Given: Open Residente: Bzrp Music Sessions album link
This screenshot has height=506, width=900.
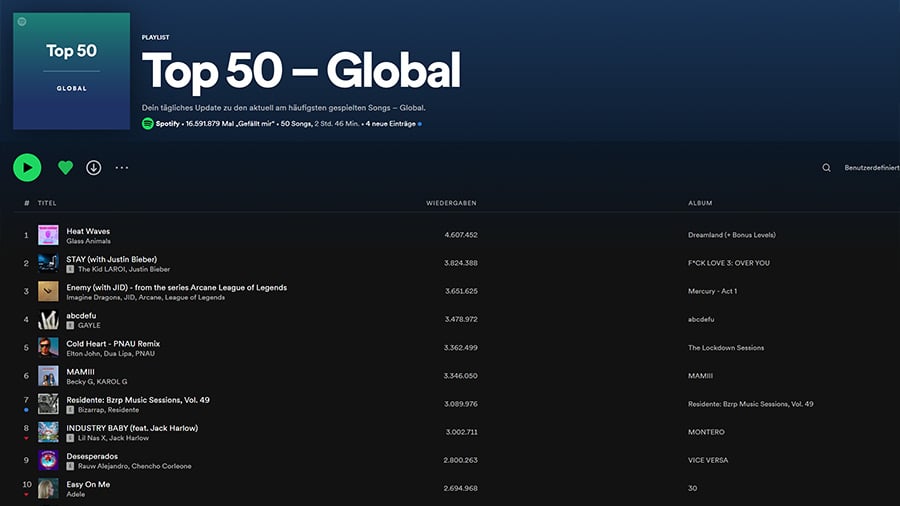Looking at the screenshot, I should pyautogui.click(x=751, y=404).
